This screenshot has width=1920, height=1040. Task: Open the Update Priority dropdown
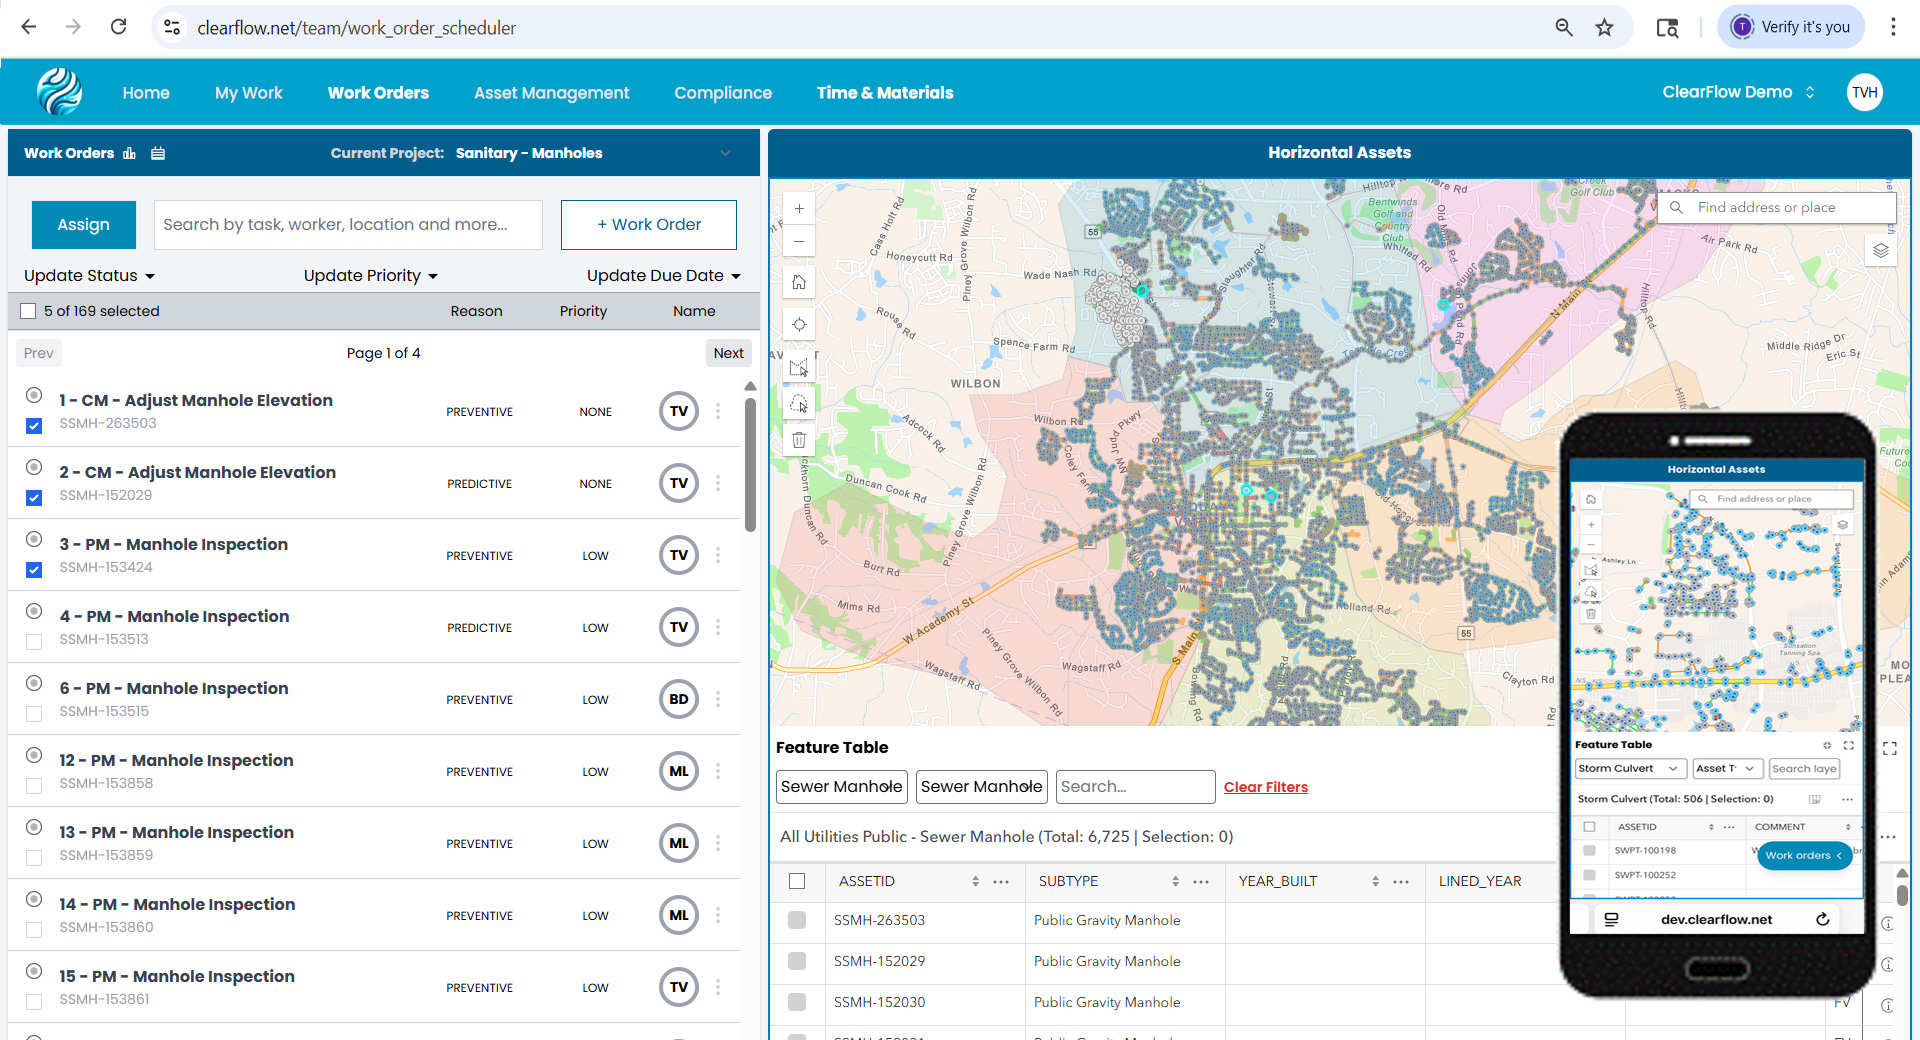[x=371, y=276]
